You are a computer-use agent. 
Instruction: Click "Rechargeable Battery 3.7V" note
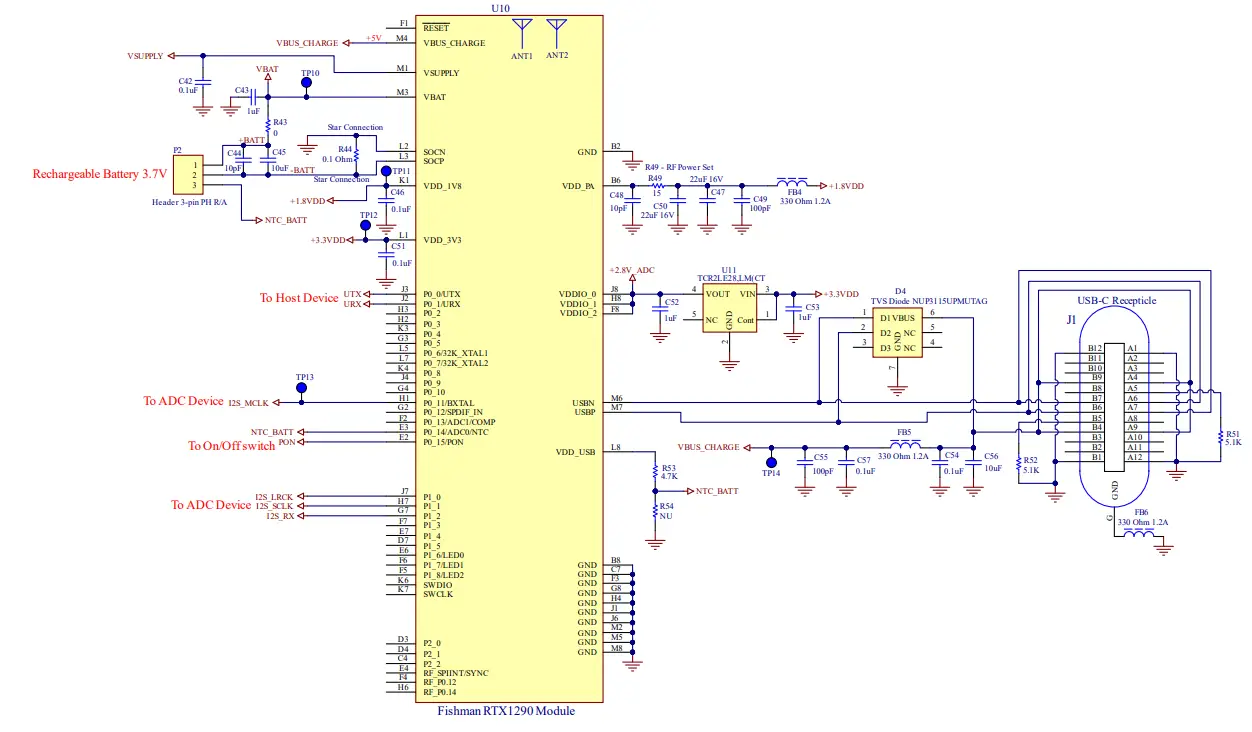pos(99,174)
